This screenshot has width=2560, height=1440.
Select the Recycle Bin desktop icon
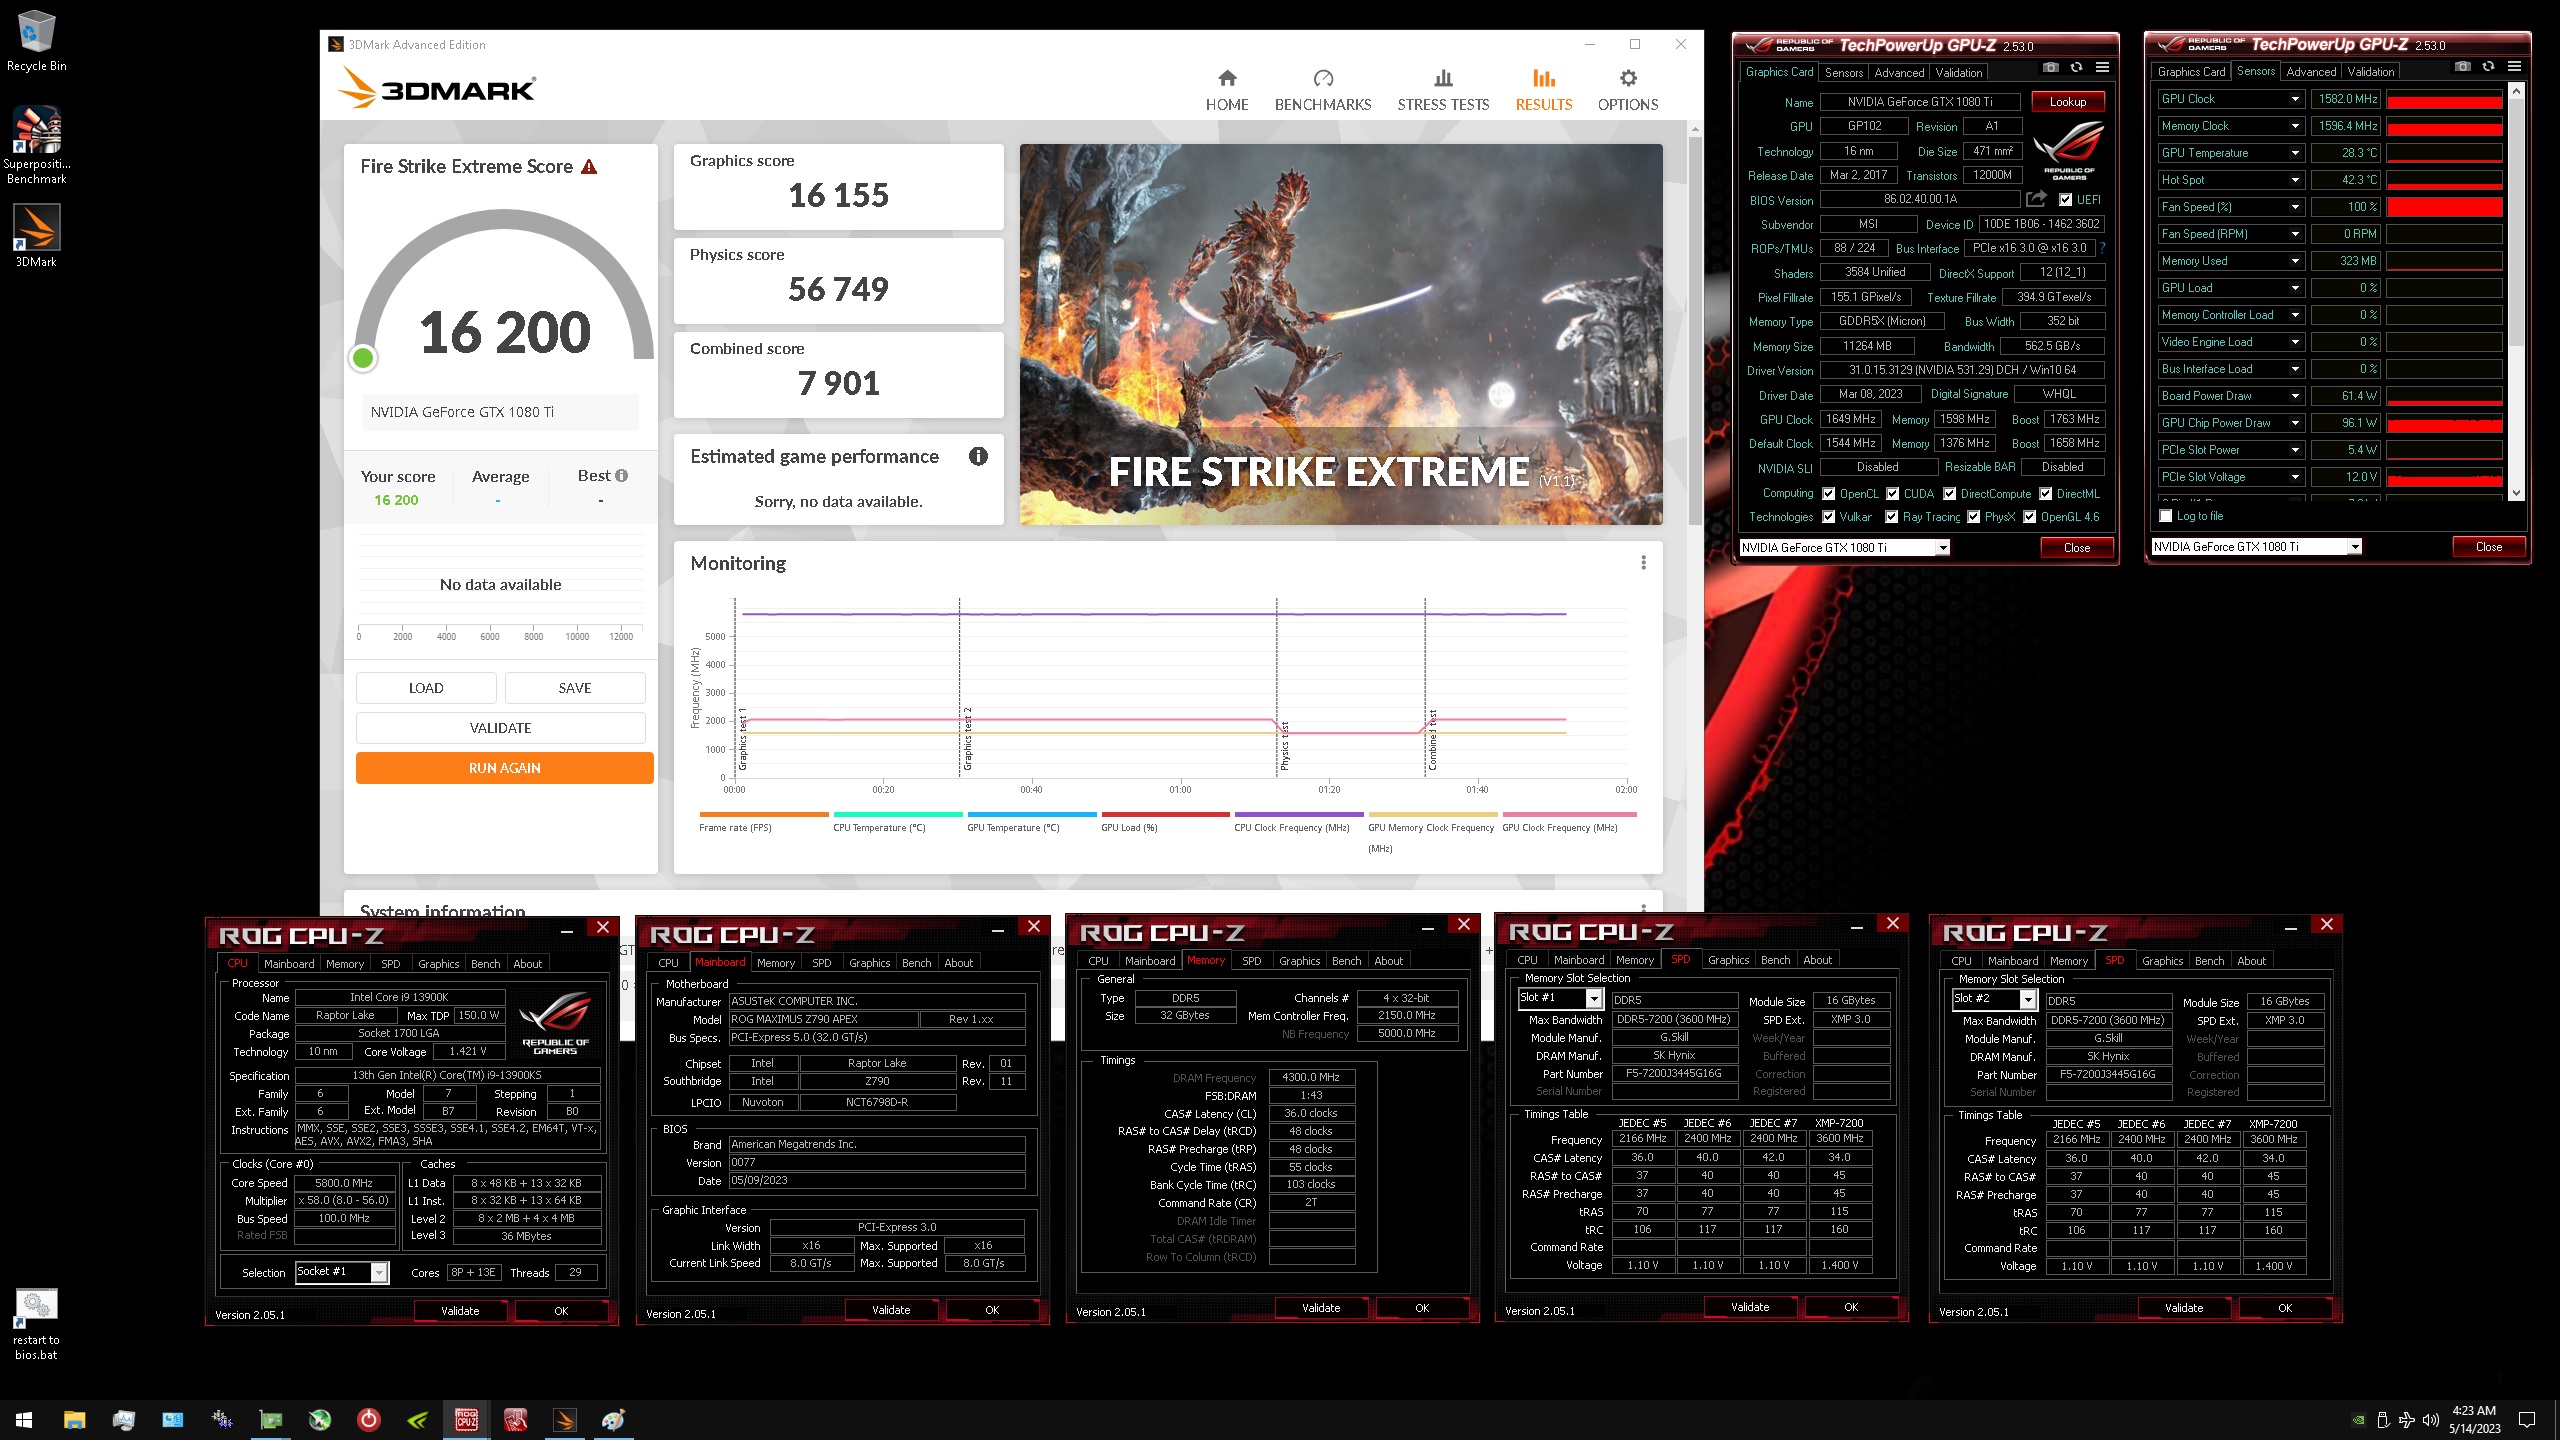(x=36, y=42)
